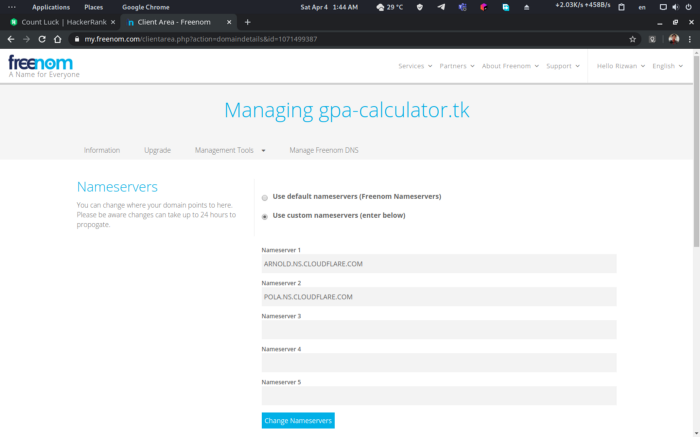Open Telegram tray icon
This screenshot has height=437, width=700.
[x=441, y=7]
